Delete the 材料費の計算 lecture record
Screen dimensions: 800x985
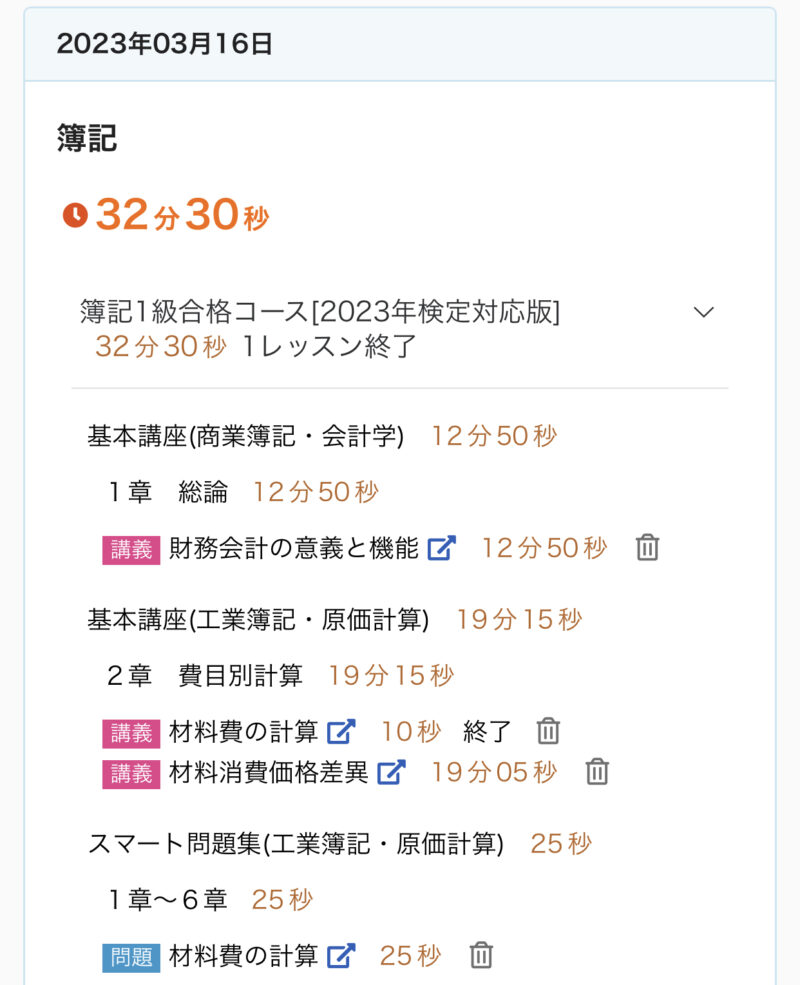pyautogui.click(x=547, y=732)
